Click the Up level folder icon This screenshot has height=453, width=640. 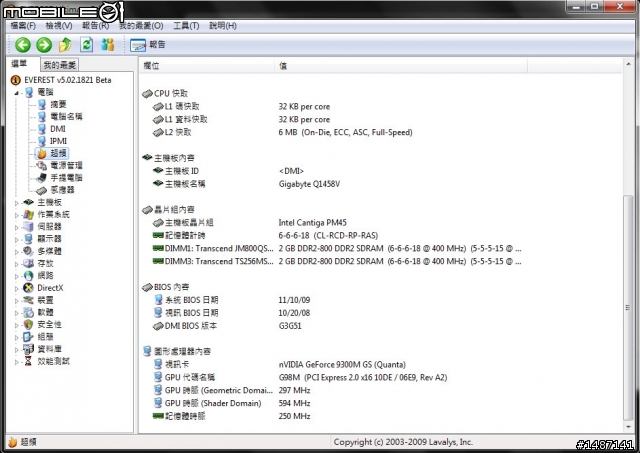(65, 44)
